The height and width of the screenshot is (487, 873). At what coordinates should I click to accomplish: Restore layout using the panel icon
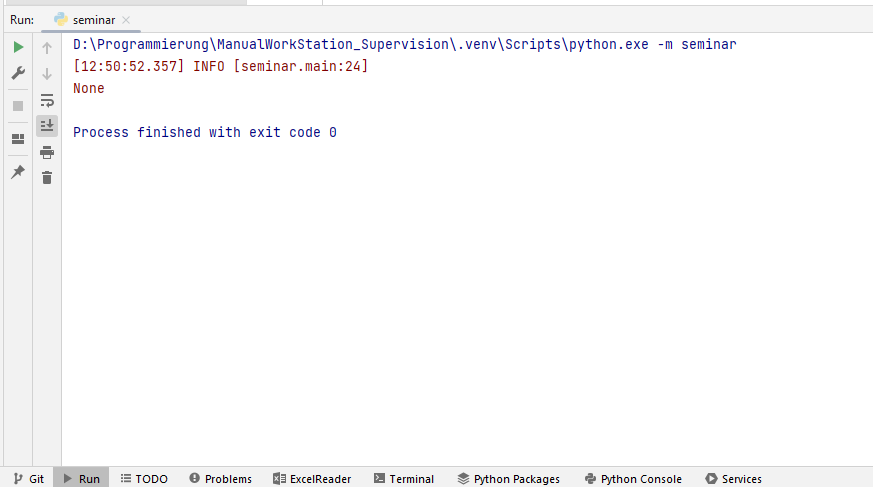(18, 139)
